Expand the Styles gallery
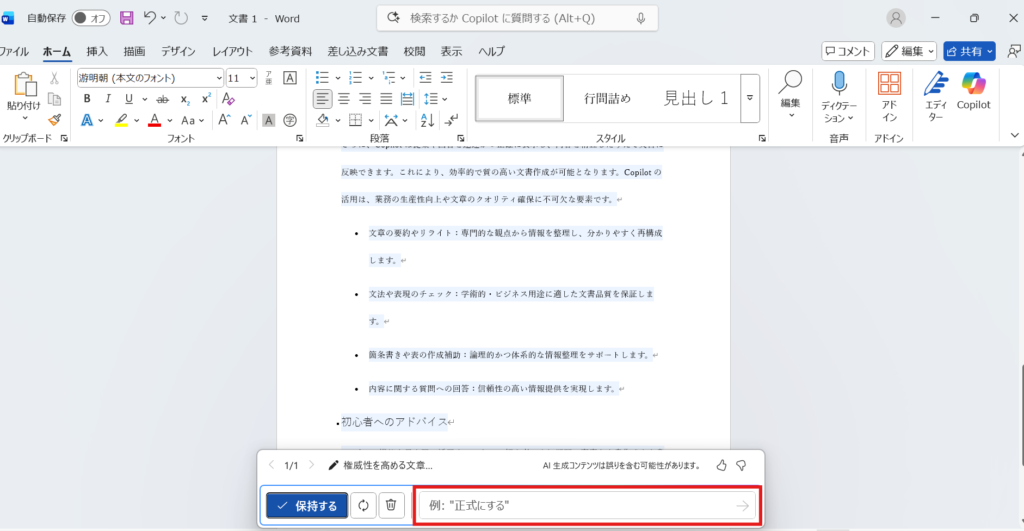This screenshot has height=531, width=1024. pos(750,98)
